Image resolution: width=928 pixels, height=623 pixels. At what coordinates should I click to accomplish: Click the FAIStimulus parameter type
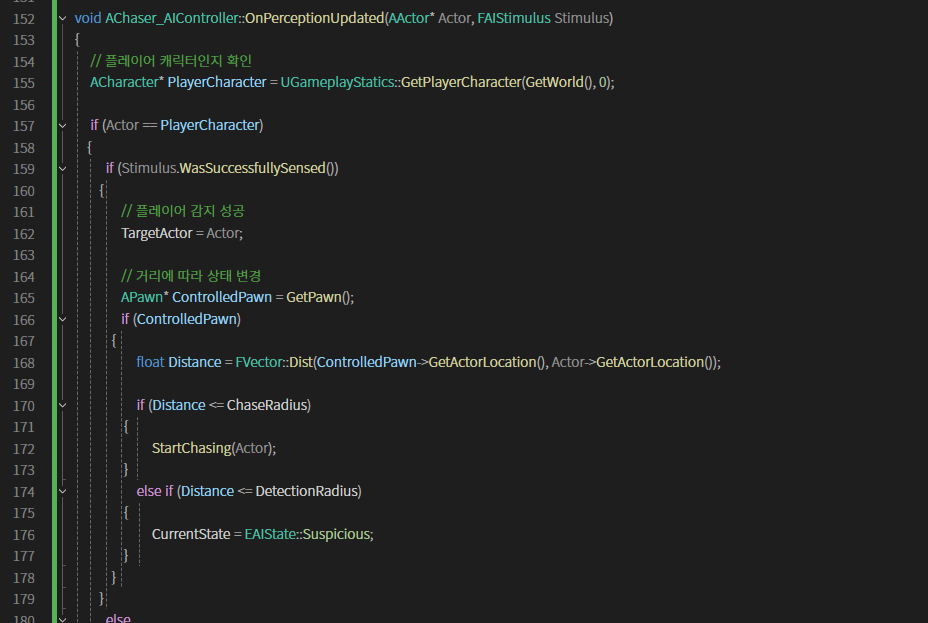[x=514, y=18]
